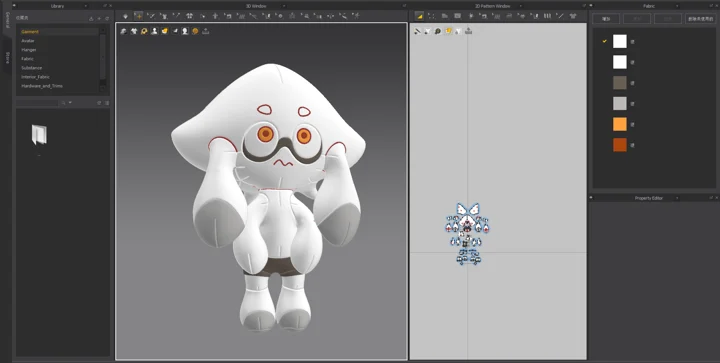Open the 3D Window title dropdown
Screen dimensions: 720x363
(x=283, y=6)
